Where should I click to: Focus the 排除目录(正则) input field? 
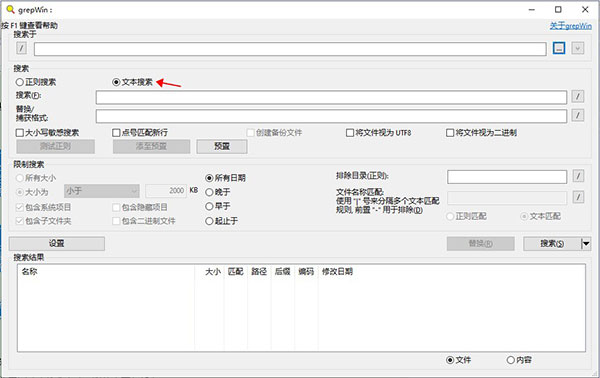tap(507, 177)
